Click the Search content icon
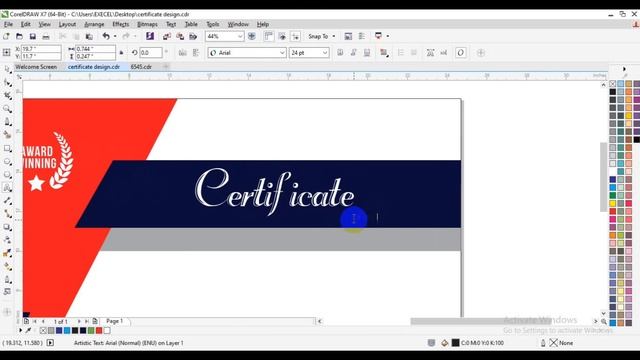The height and width of the screenshot is (360, 640). 150,36
